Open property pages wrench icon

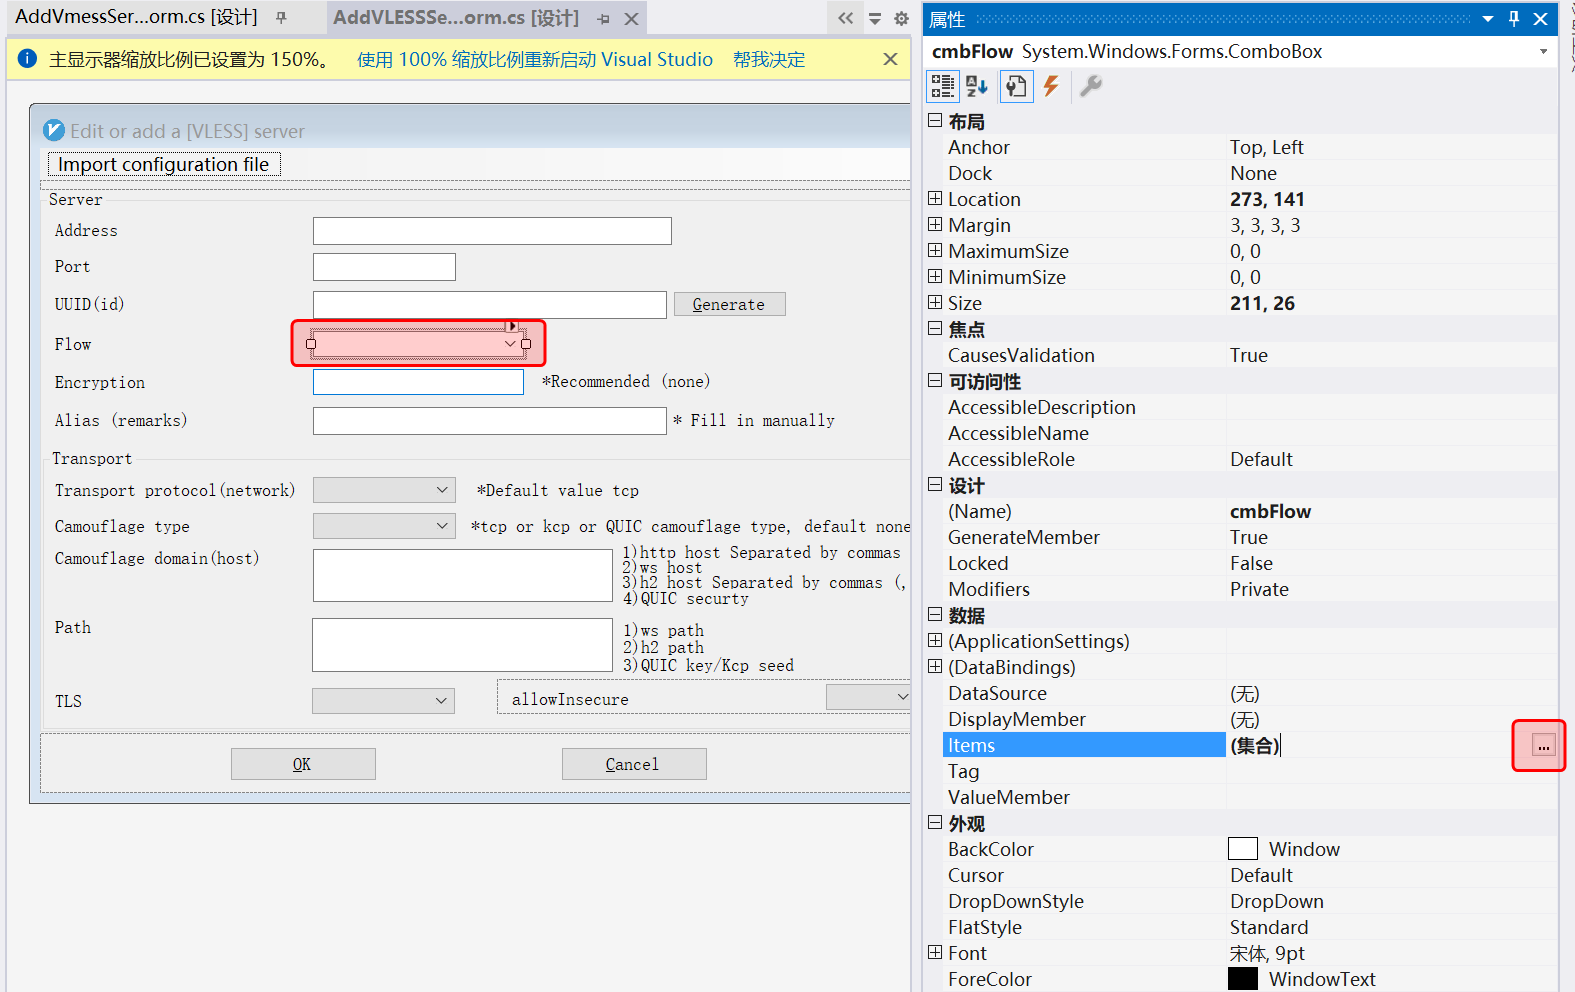point(1091,87)
